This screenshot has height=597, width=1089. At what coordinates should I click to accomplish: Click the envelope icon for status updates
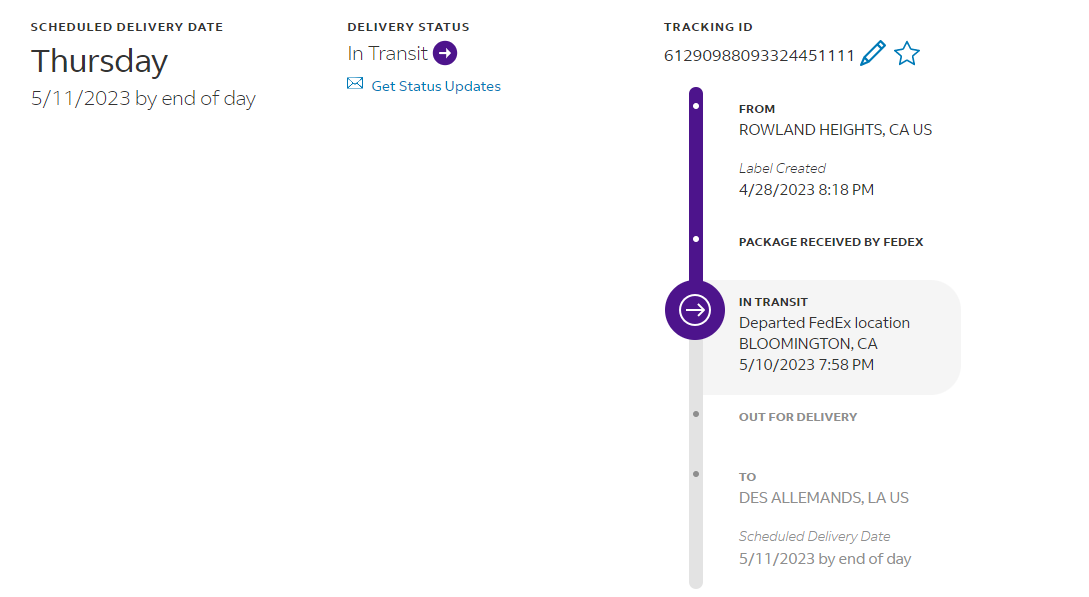[x=355, y=85]
